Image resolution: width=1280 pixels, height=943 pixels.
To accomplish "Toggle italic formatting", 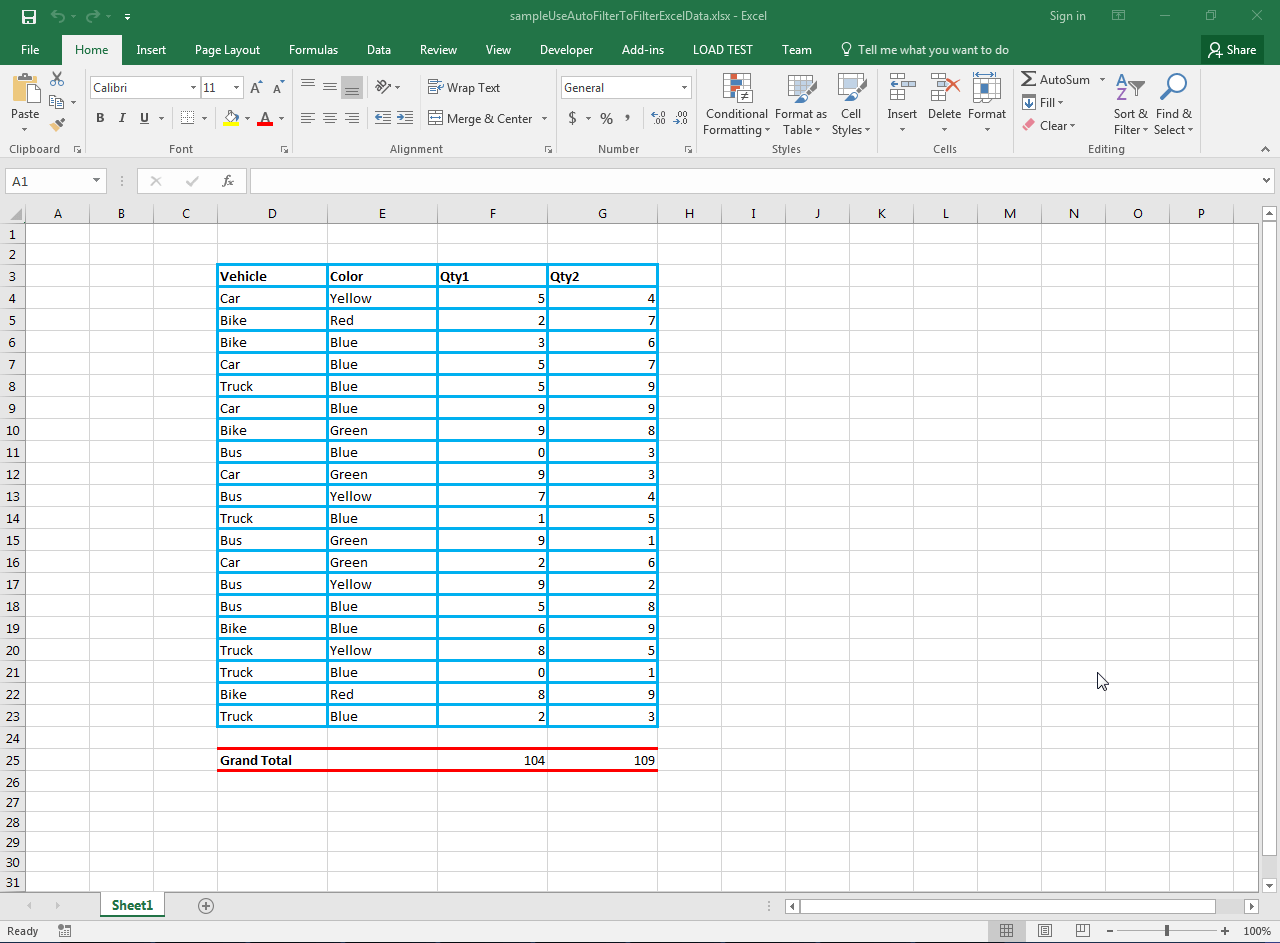I will click(x=121, y=118).
